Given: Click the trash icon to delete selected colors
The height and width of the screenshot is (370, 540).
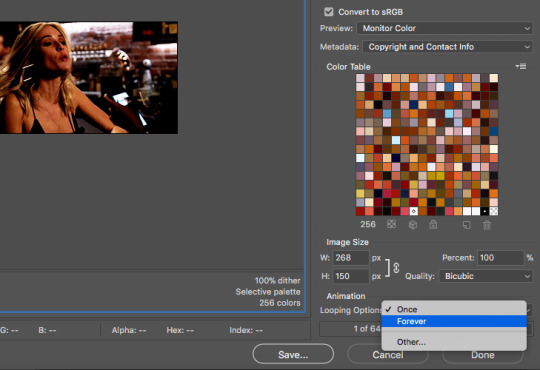Looking at the screenshot, I should [x=487, y=225].
